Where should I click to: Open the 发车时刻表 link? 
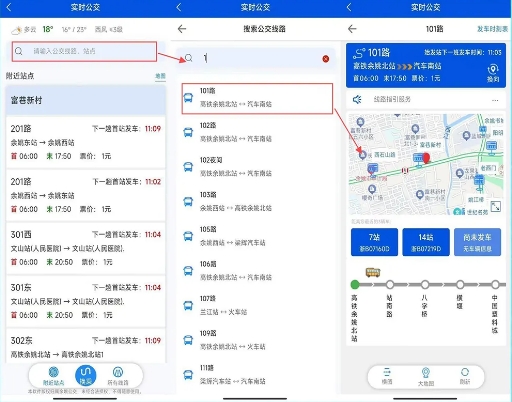[x=492, y=29]
